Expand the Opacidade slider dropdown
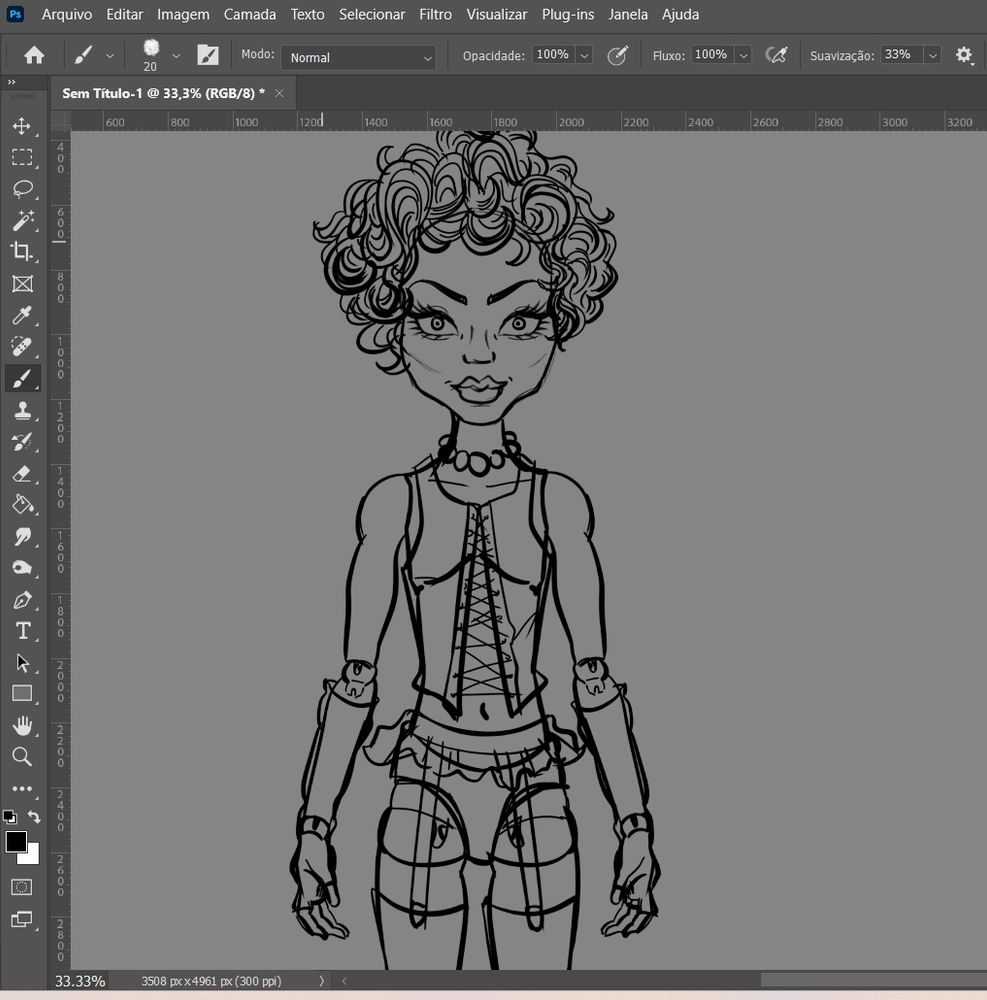 (584, 55)
